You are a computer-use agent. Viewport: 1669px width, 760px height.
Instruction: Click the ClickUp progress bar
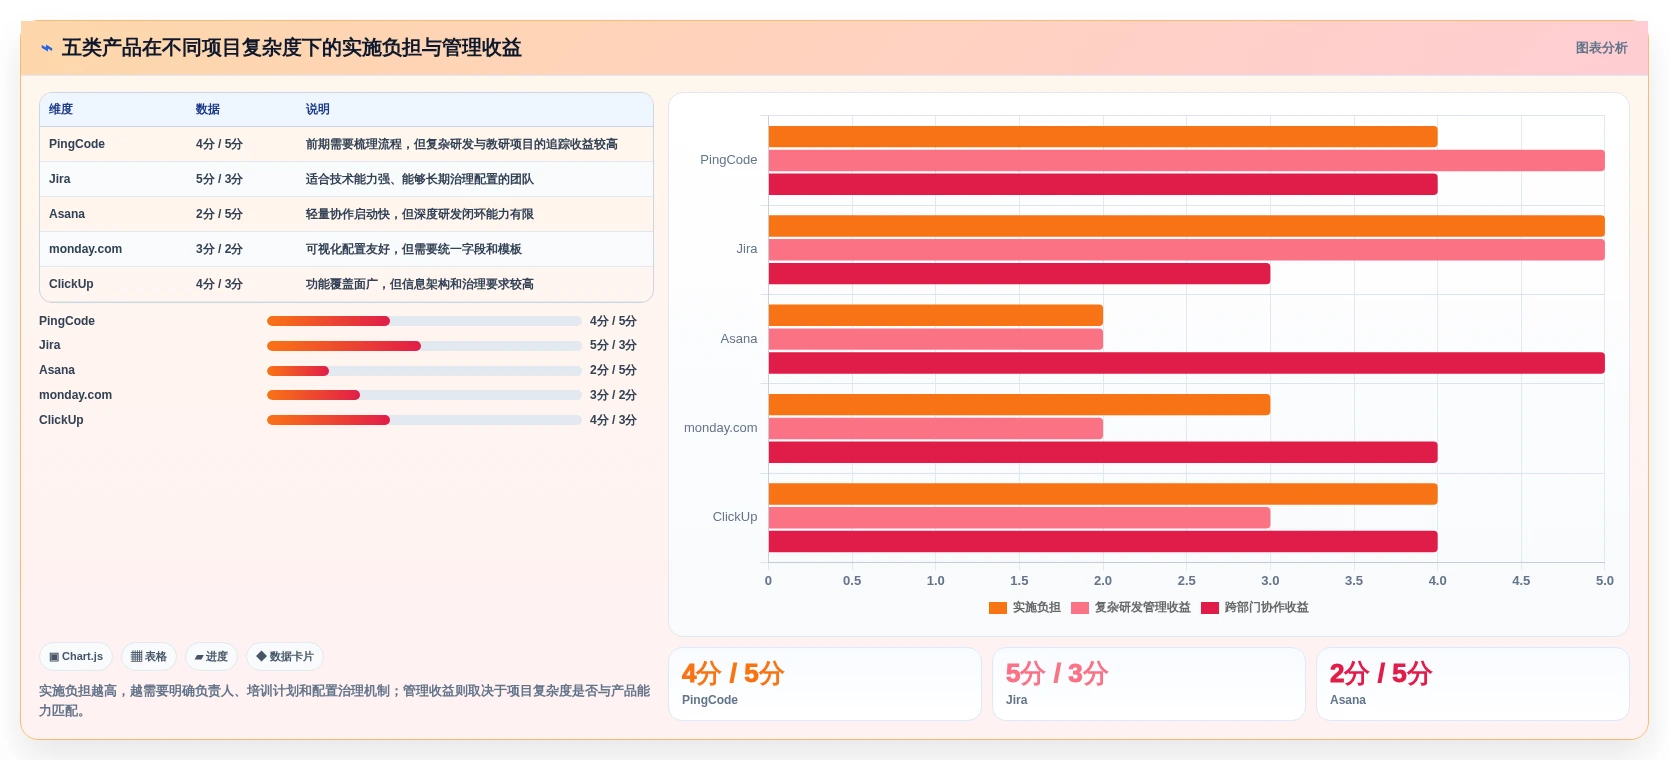[x=424, y=420]
